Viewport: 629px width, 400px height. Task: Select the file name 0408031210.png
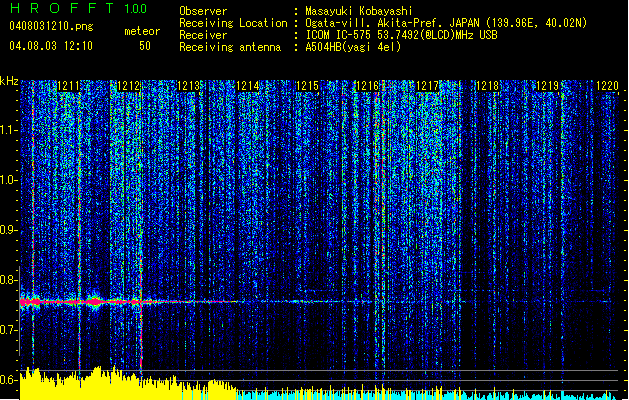click(51, 26)
